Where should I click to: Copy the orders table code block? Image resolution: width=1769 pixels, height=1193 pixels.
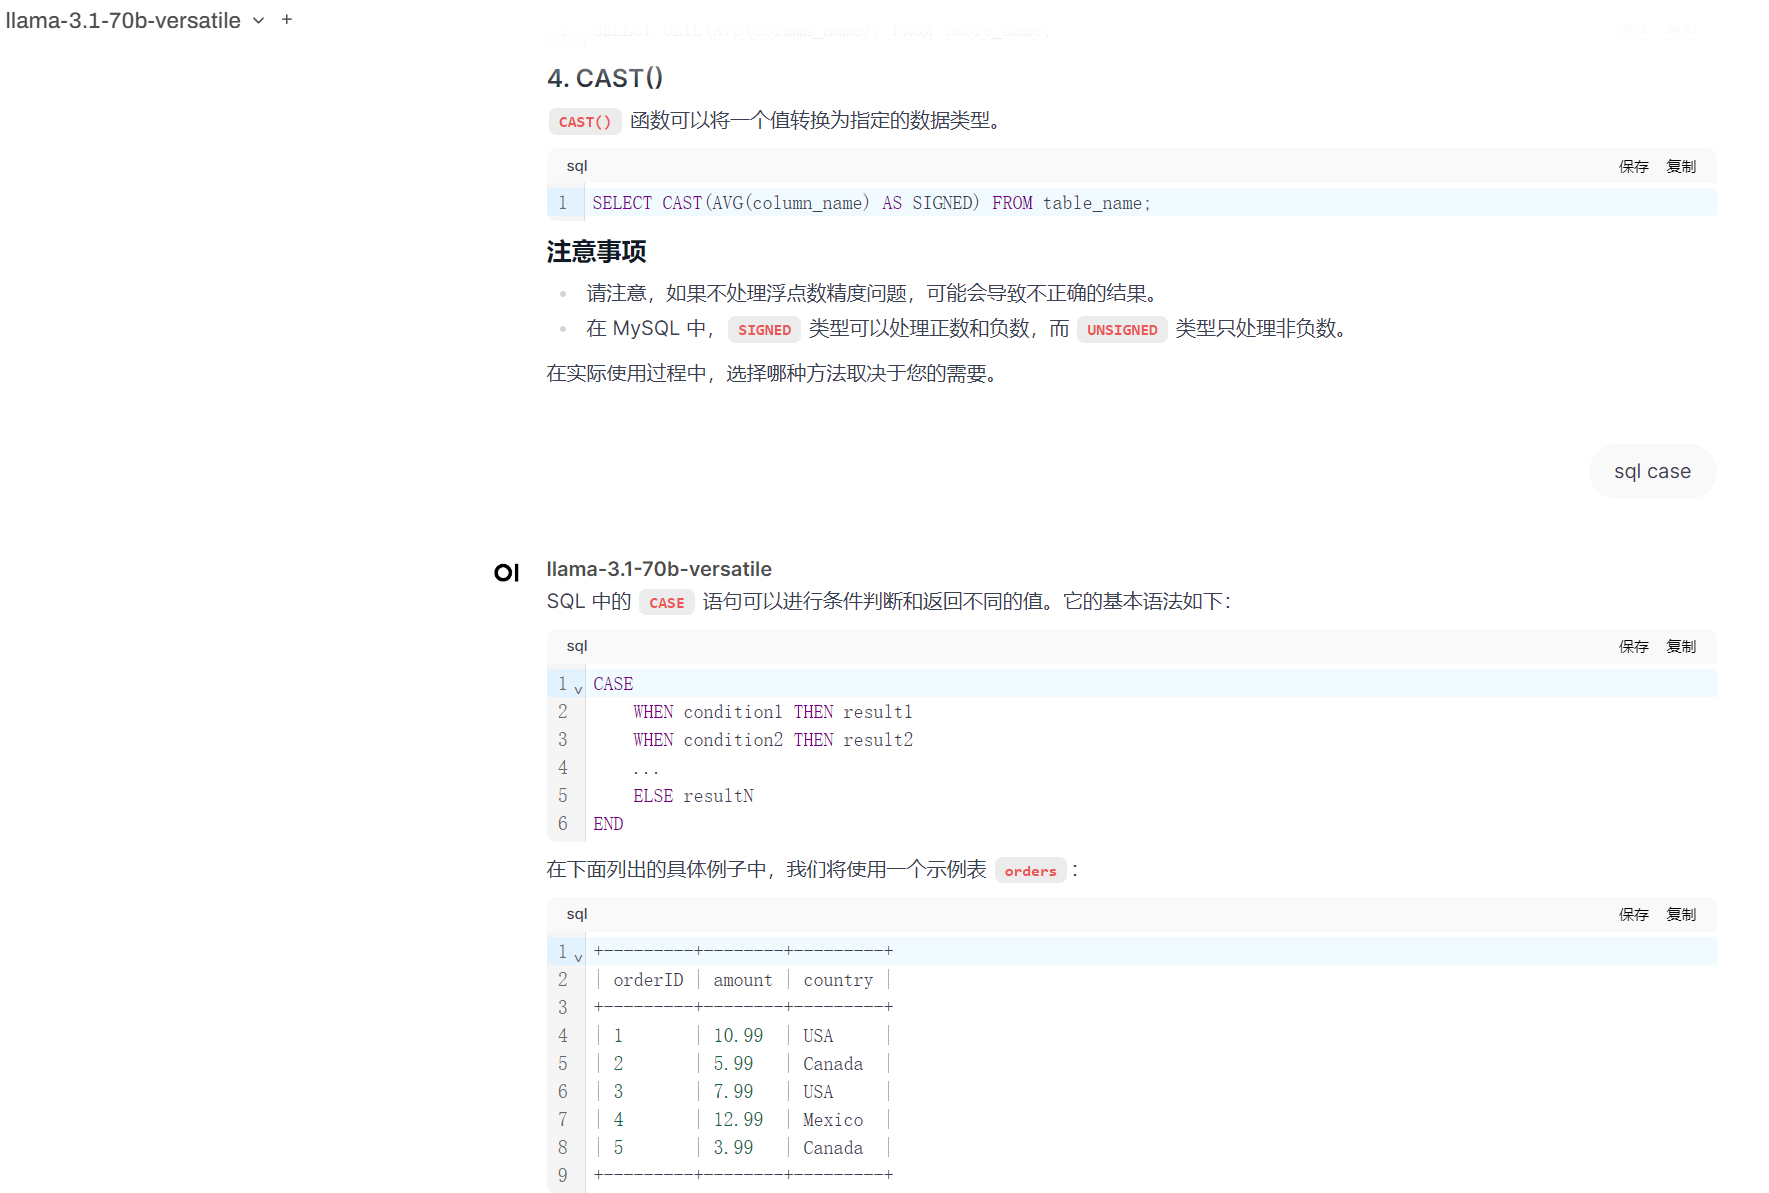click(x=1681, y=914)
